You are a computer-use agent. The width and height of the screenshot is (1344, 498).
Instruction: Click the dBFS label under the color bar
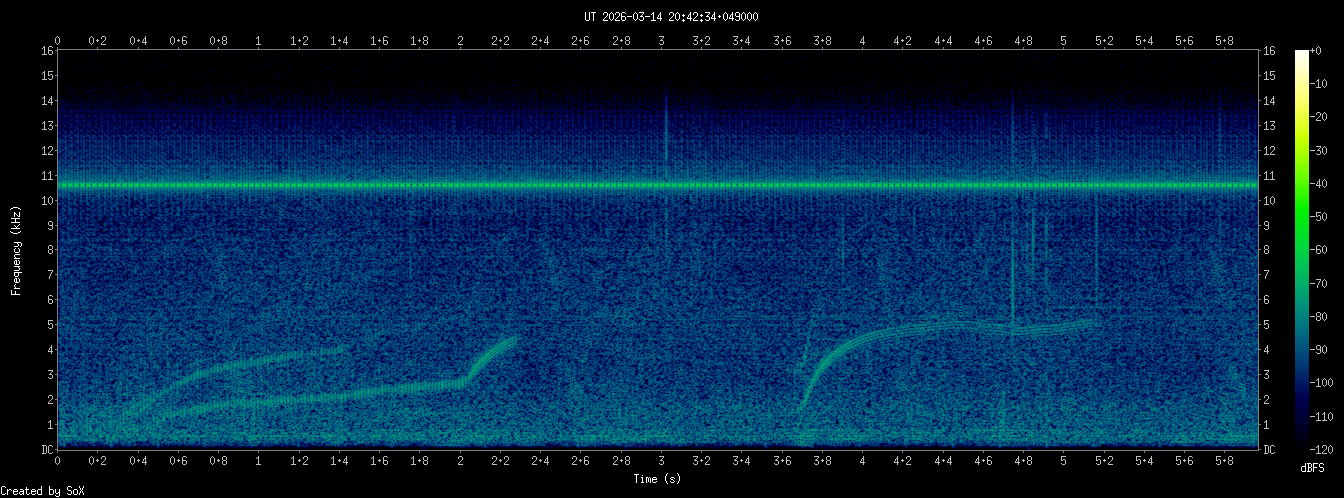(x=1315, y=467)
